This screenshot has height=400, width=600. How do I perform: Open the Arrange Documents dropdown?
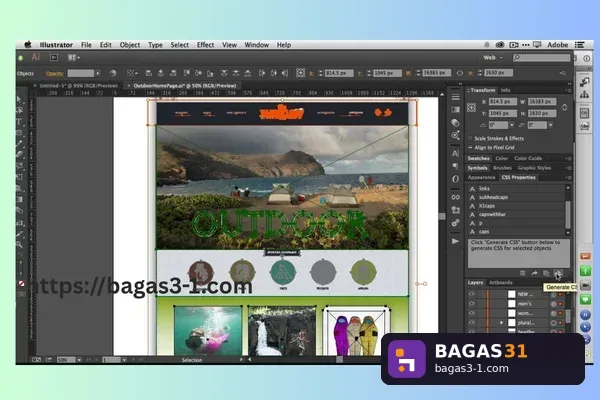73,57
